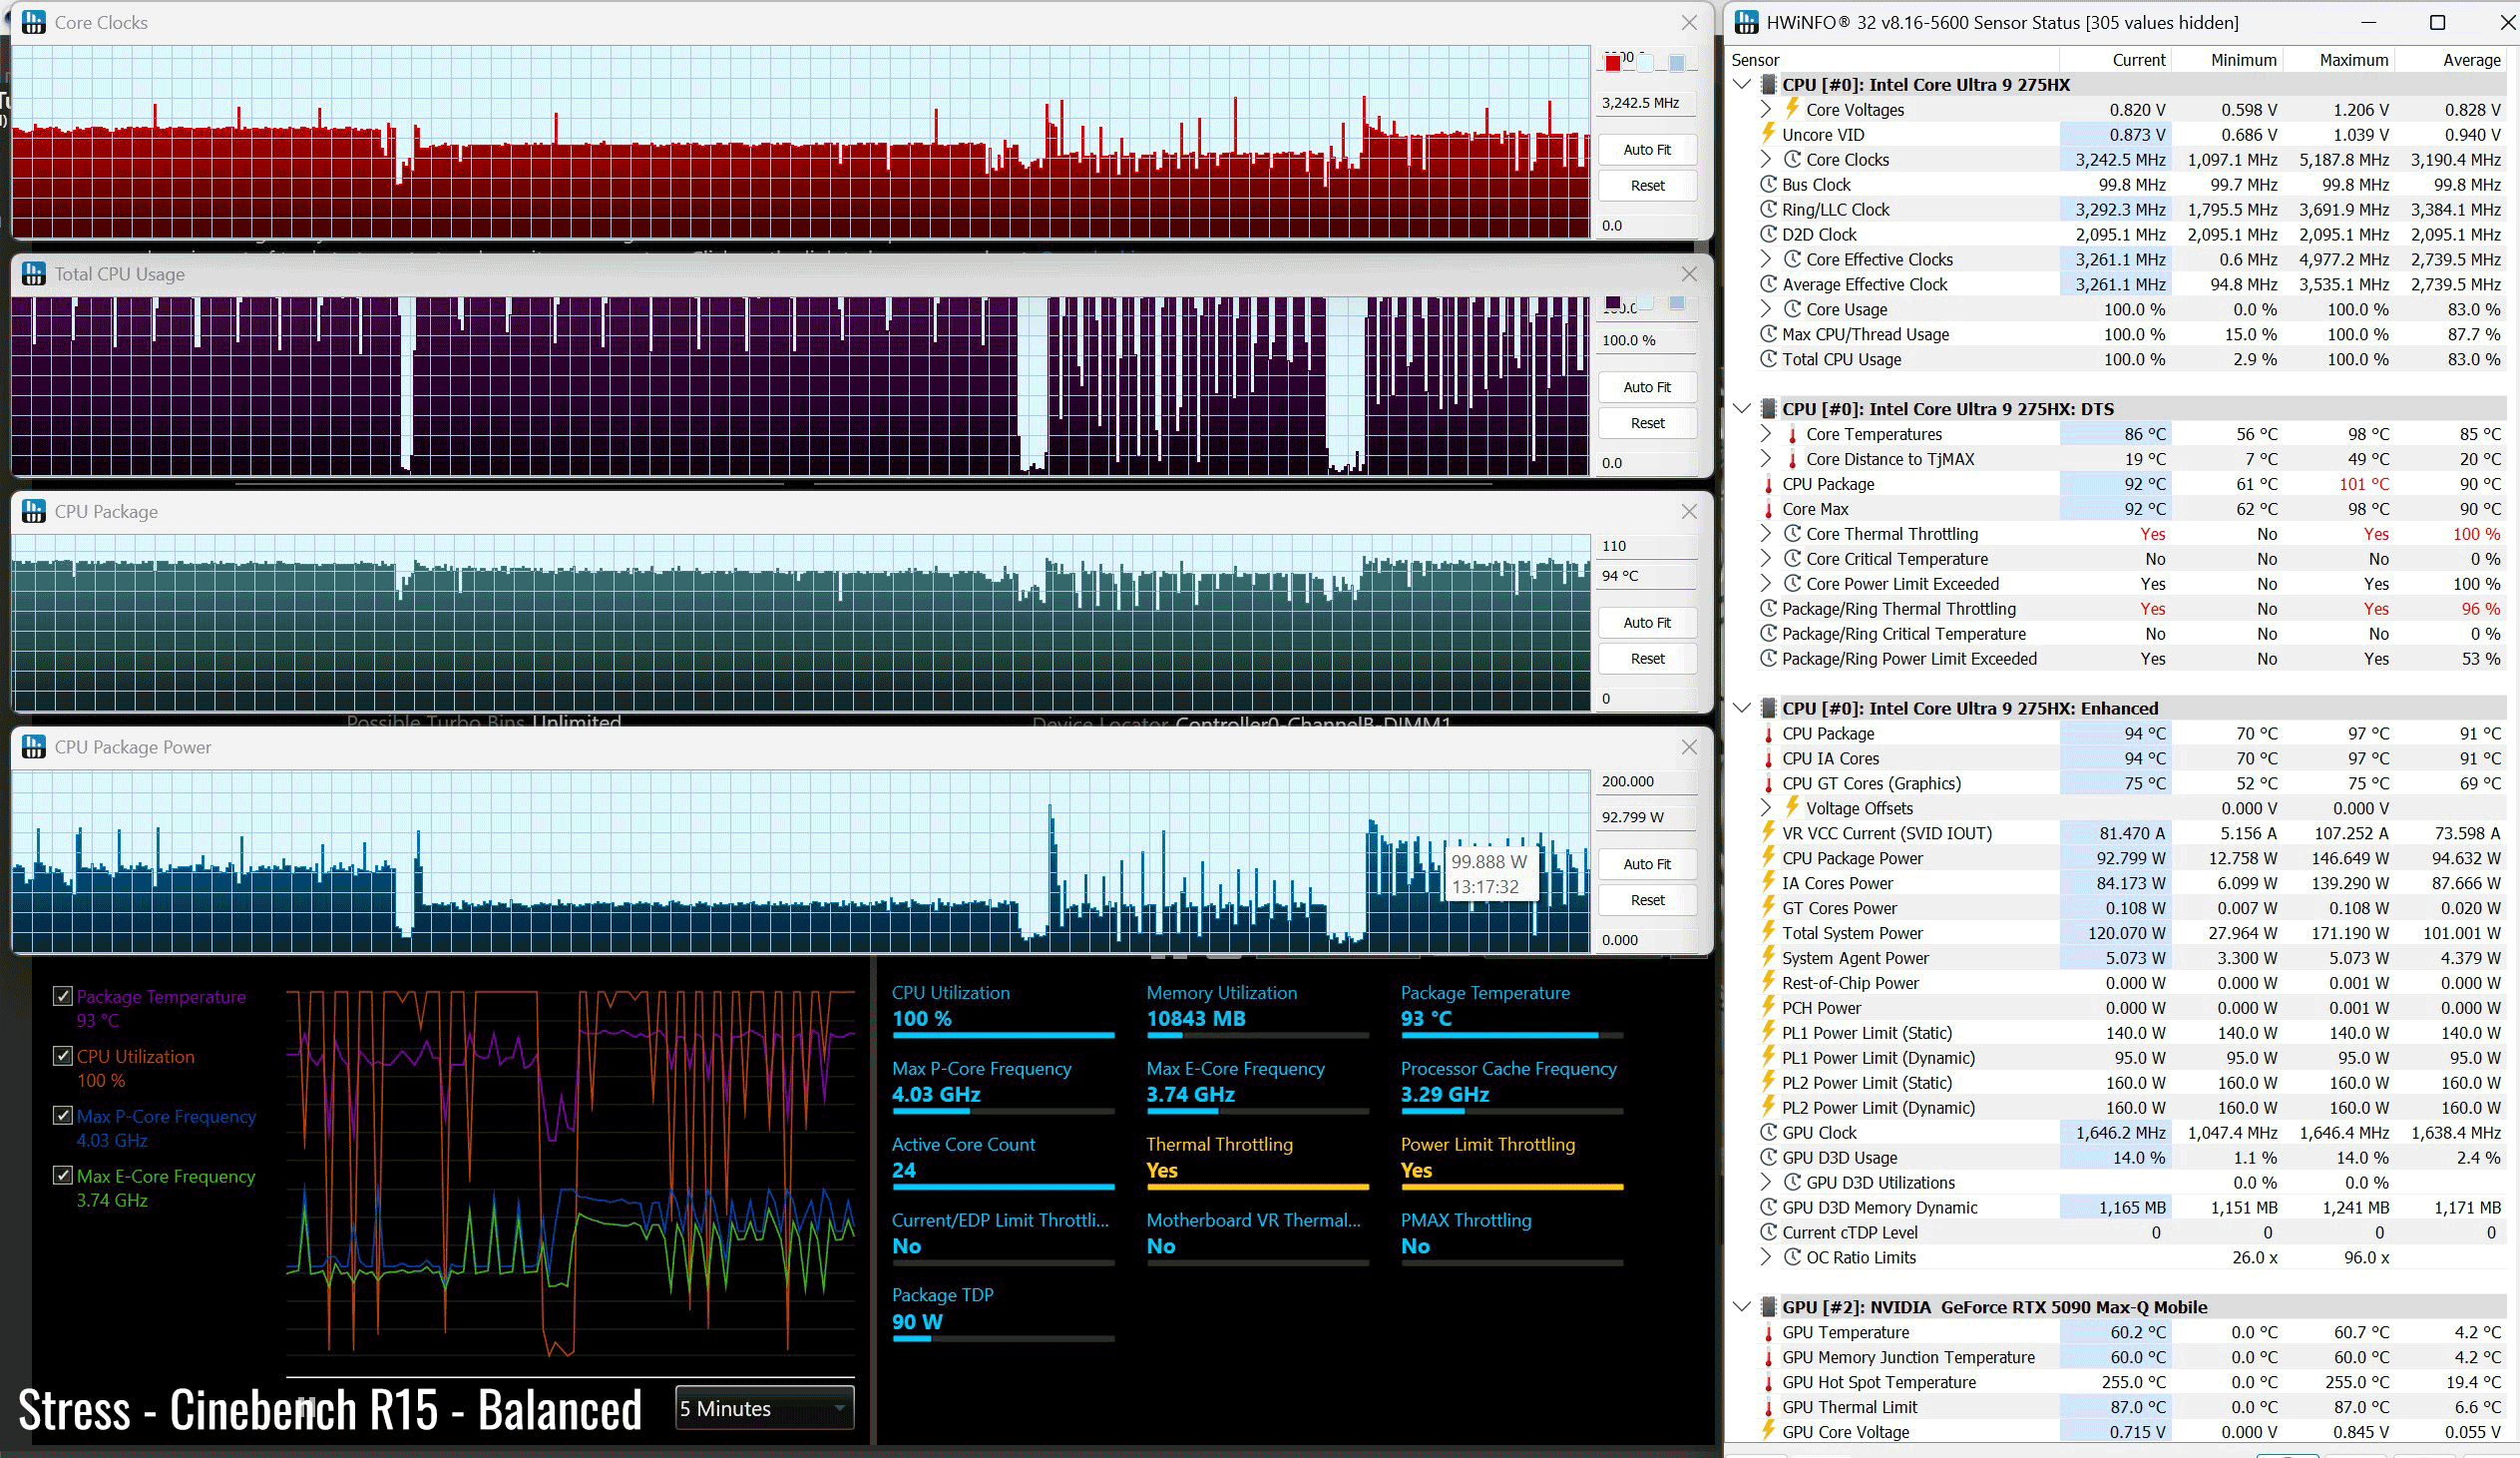Click the clock icon beside GPU Clock
Image resolution: width=2520 pixels, height=1458 pixels.
[1768, 1132]
